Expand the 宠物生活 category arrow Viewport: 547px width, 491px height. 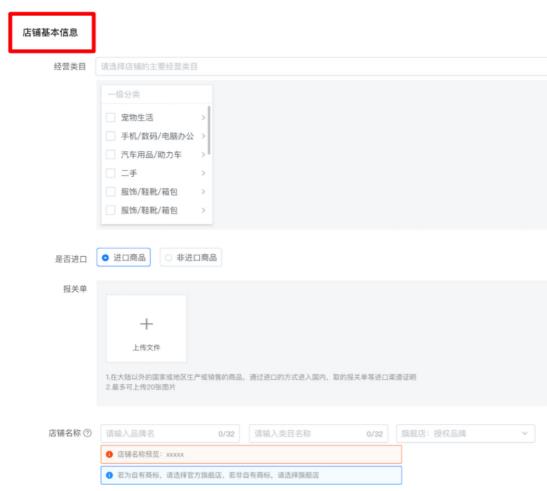203,118
